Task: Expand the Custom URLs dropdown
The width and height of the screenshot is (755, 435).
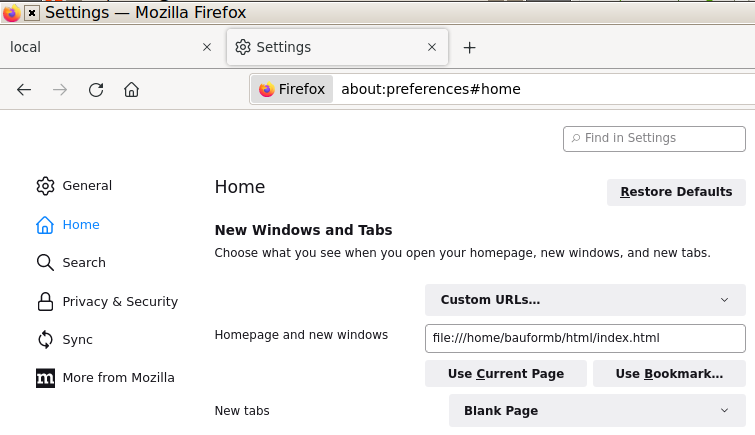Action: click(x=585, y=300)
